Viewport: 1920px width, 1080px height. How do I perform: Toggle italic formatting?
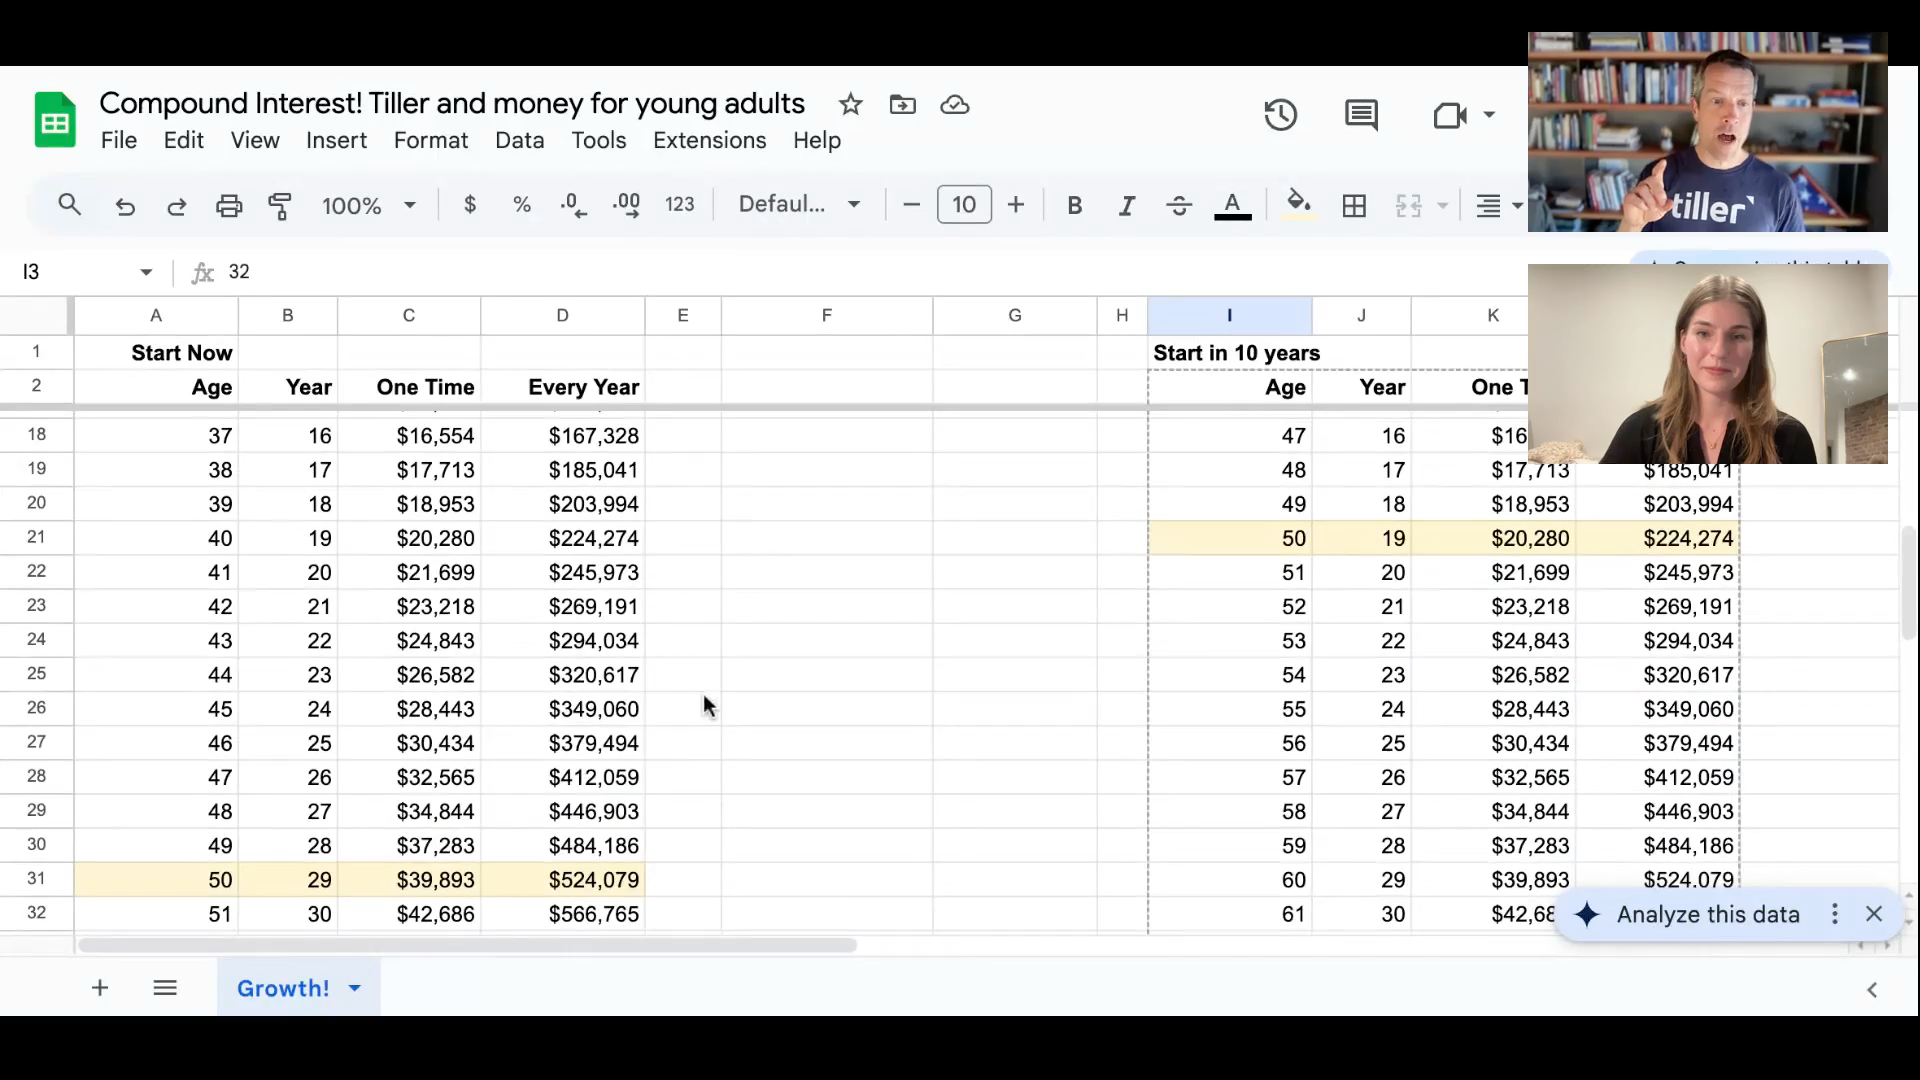click(1127, 205)
